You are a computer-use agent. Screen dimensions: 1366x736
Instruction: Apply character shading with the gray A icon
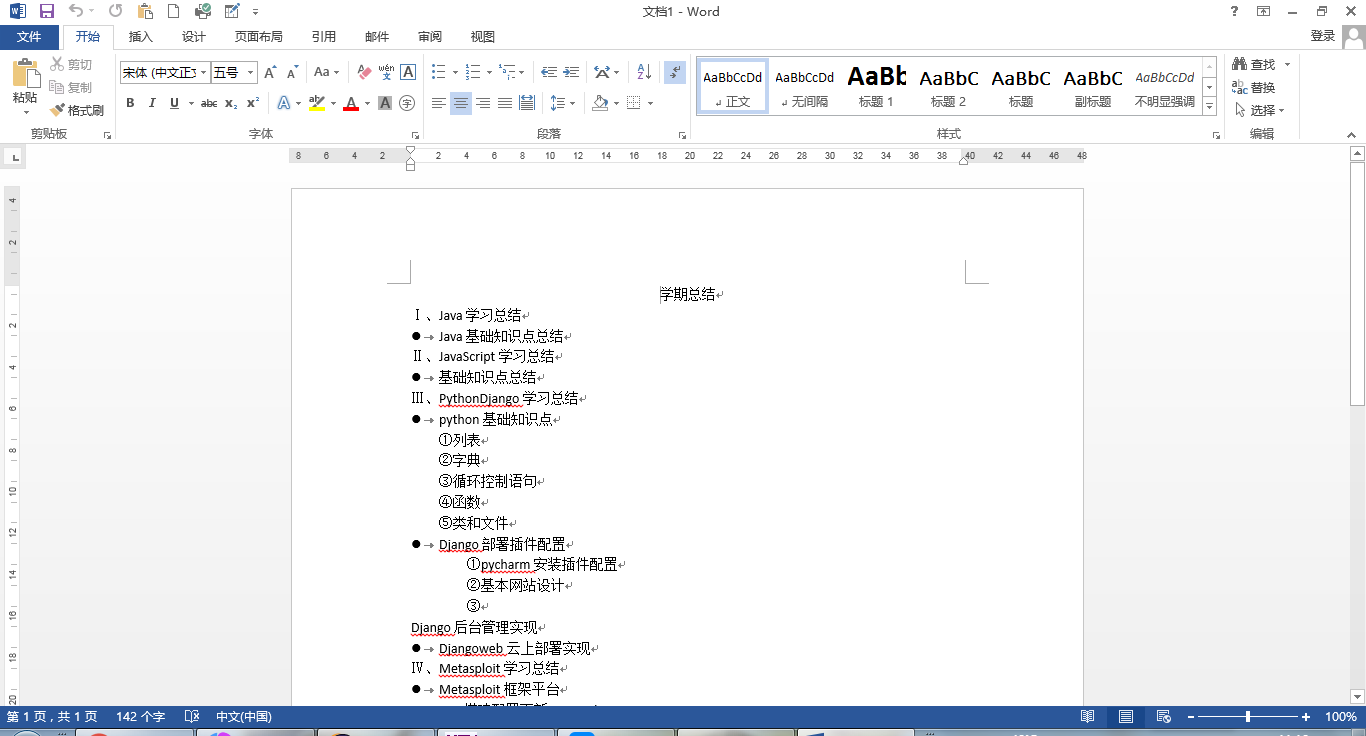tap(385, 103)
